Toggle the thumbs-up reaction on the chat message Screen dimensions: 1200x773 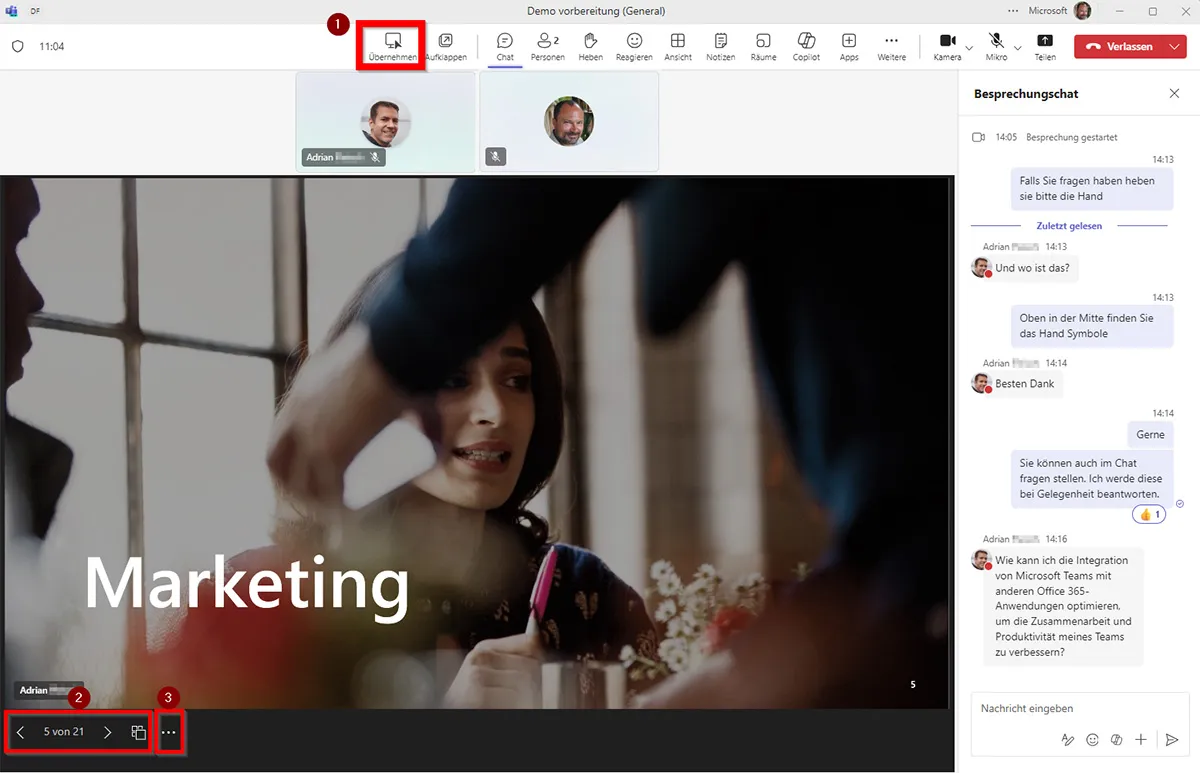tap(1149, 514)
